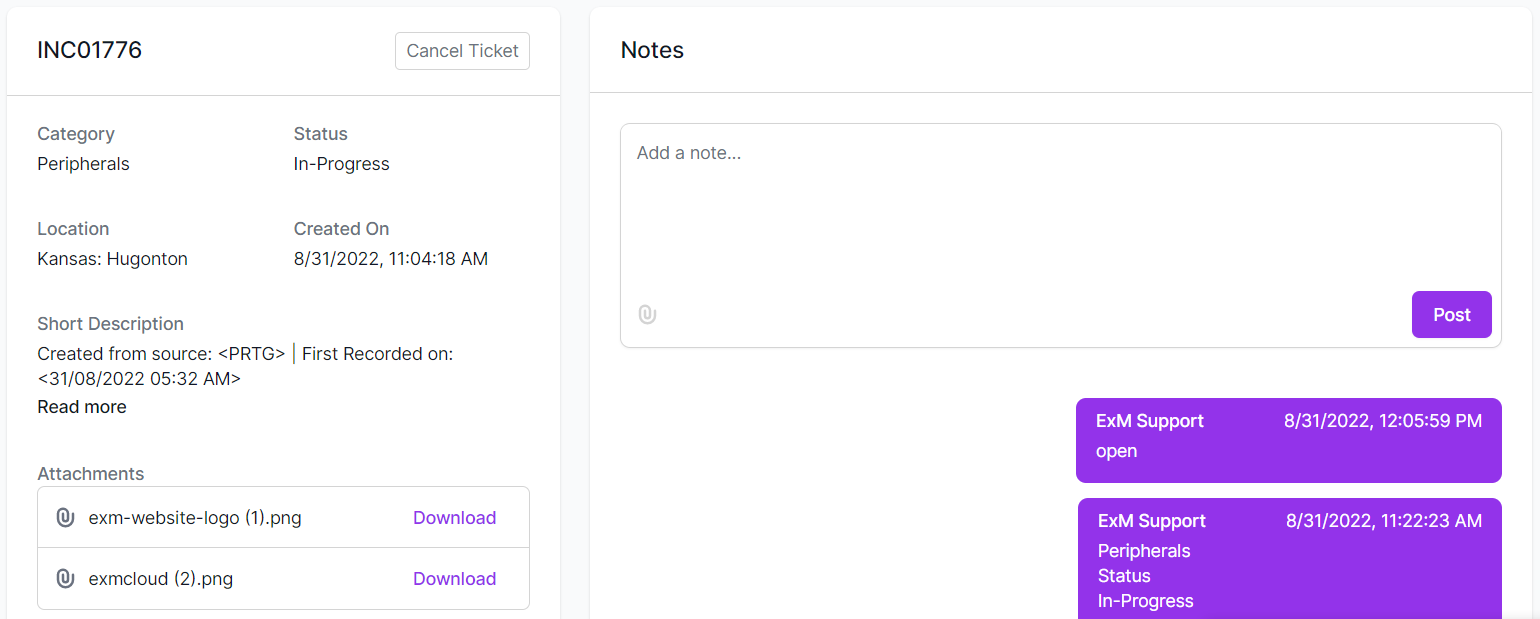Viewport: 1540px width, 619px height.
Task: Select the exmcloud (2).png file name
Action: click(x=161, y=579)
